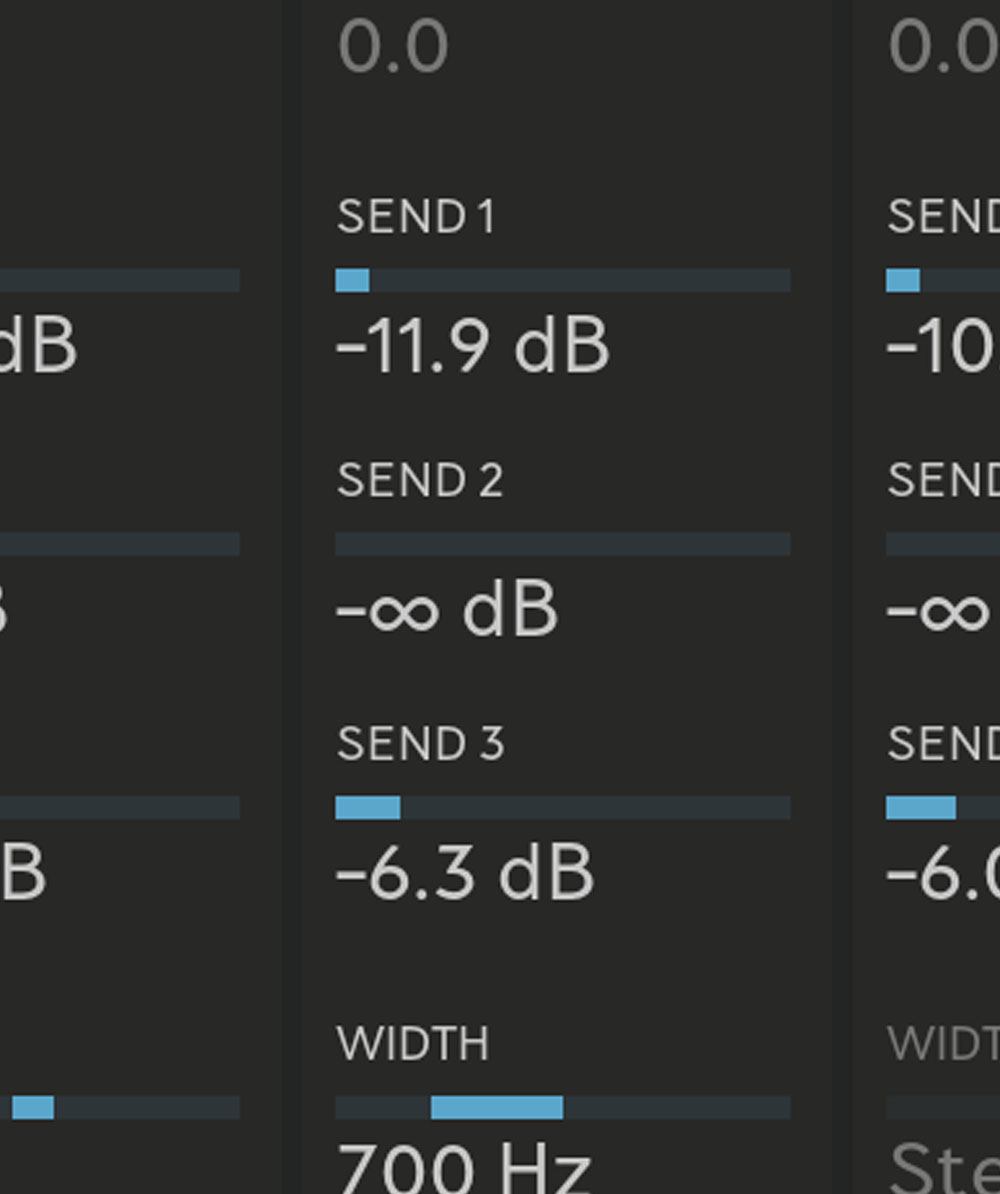The image size is (1000, 1194).
Task: Click the 0.0 value atop right strip
Action: [943, 48]
